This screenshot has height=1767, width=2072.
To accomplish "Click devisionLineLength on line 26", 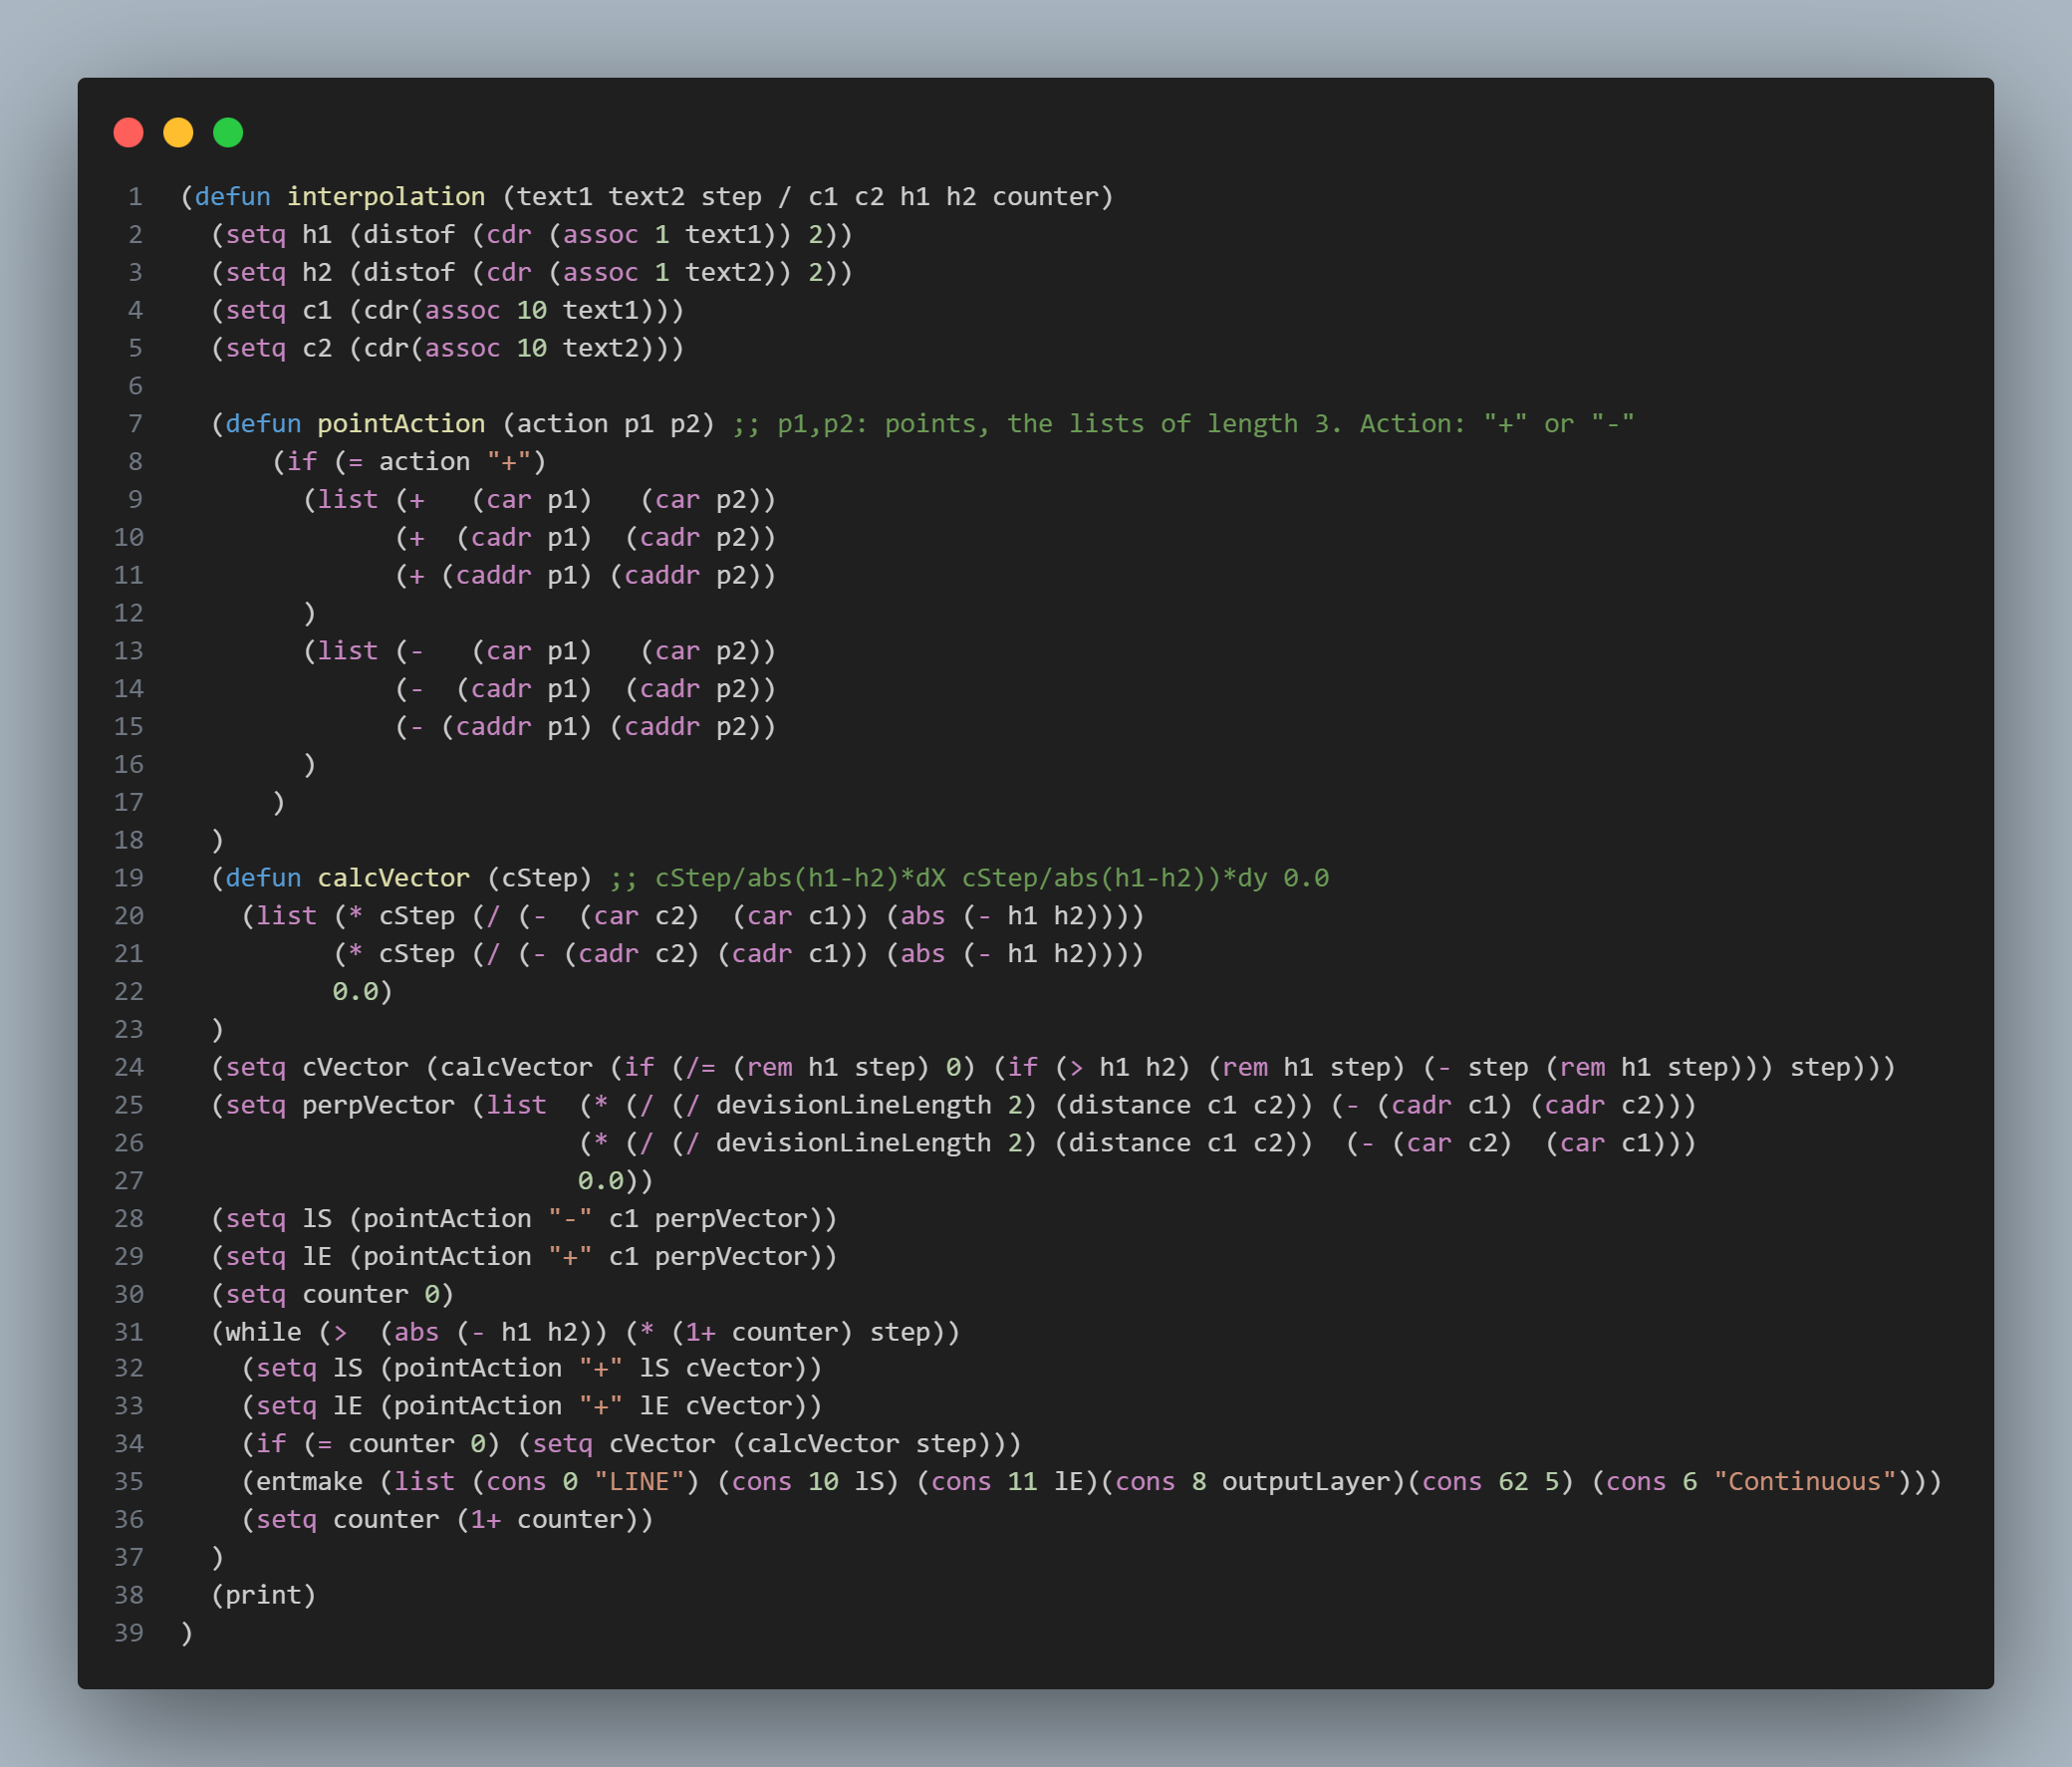I will click(x=853, y=1143).
